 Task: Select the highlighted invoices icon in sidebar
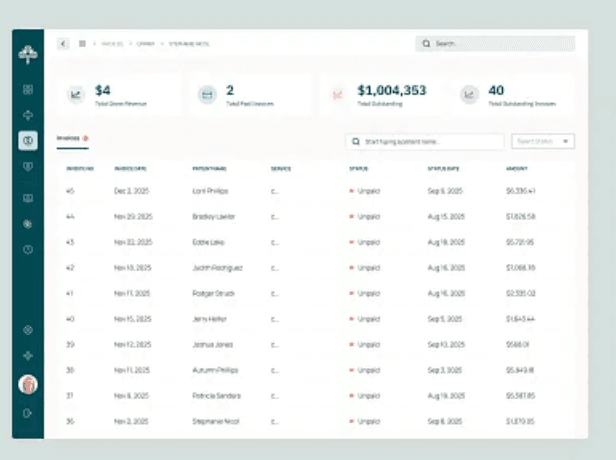coord(28,141)
